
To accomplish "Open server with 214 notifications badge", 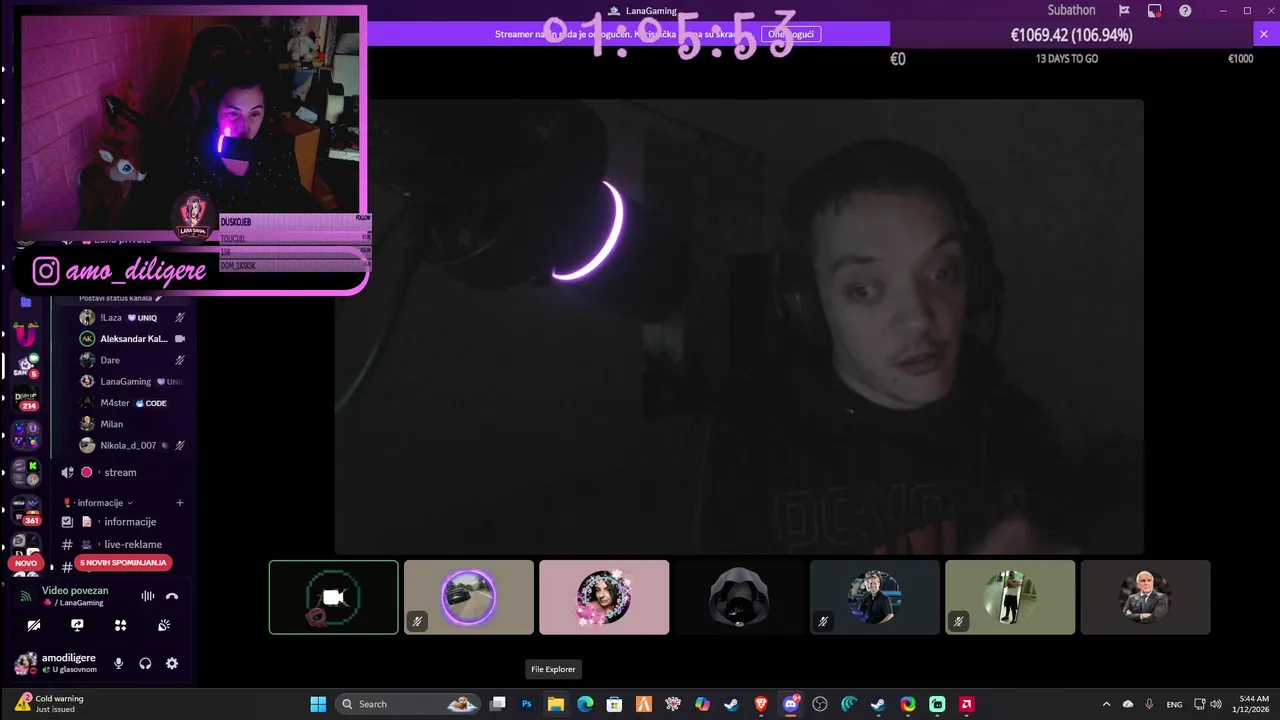I will (26, 399).
